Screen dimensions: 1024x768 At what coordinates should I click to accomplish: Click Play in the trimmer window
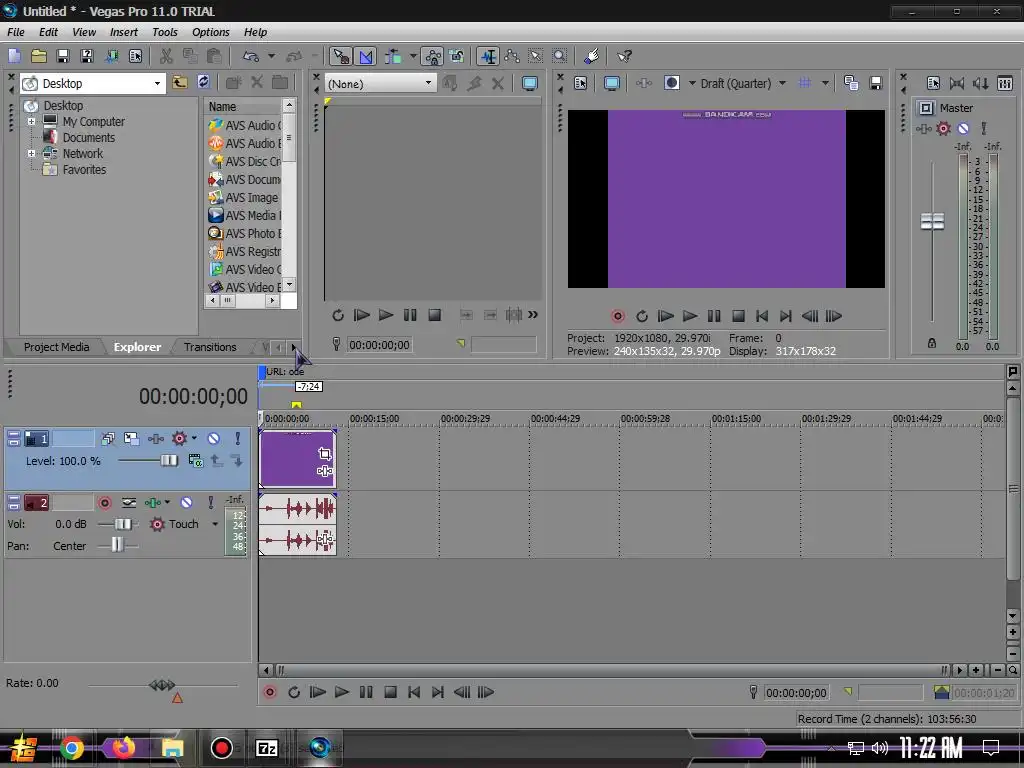385,315
